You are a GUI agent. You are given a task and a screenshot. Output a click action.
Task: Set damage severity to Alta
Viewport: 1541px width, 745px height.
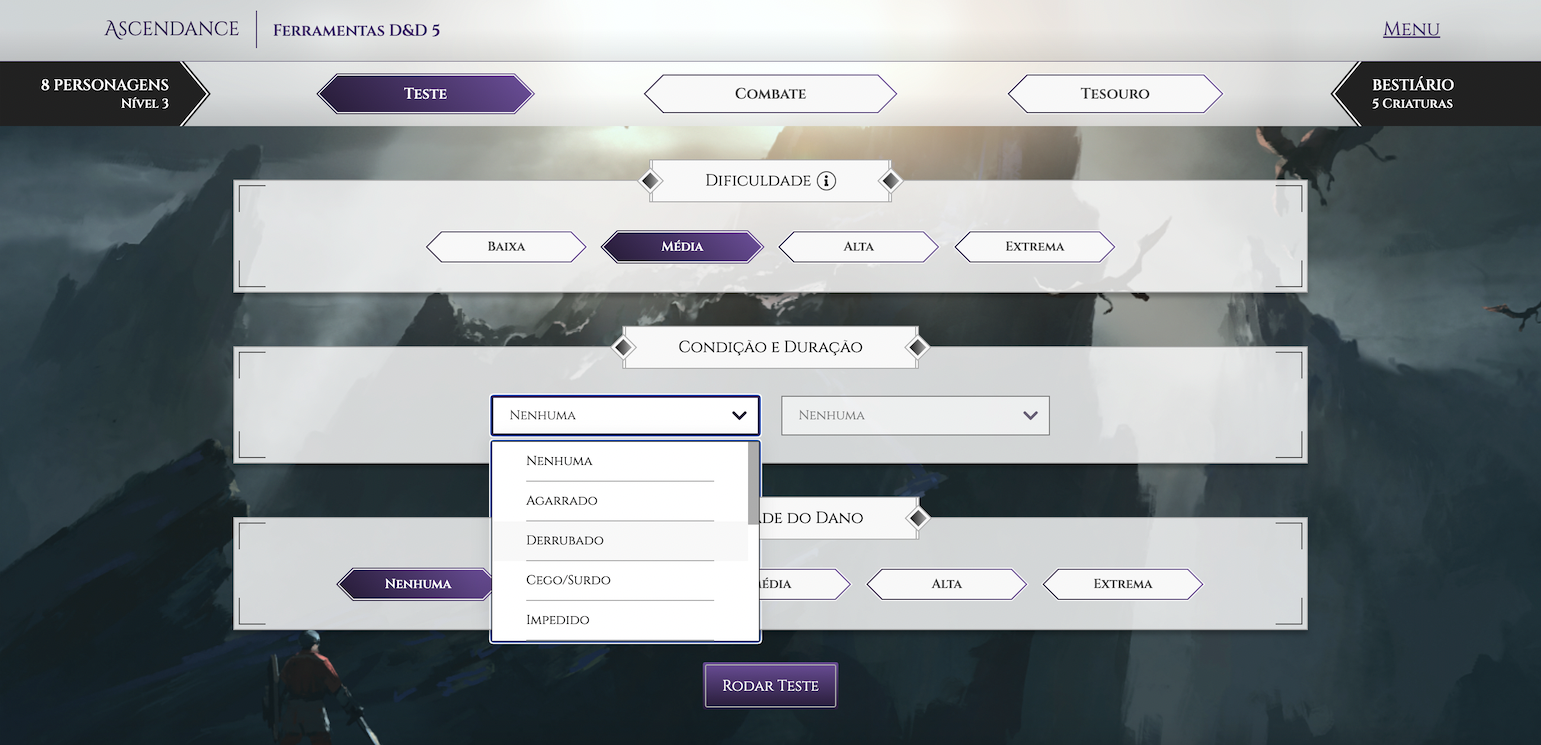tap(946, 584)
